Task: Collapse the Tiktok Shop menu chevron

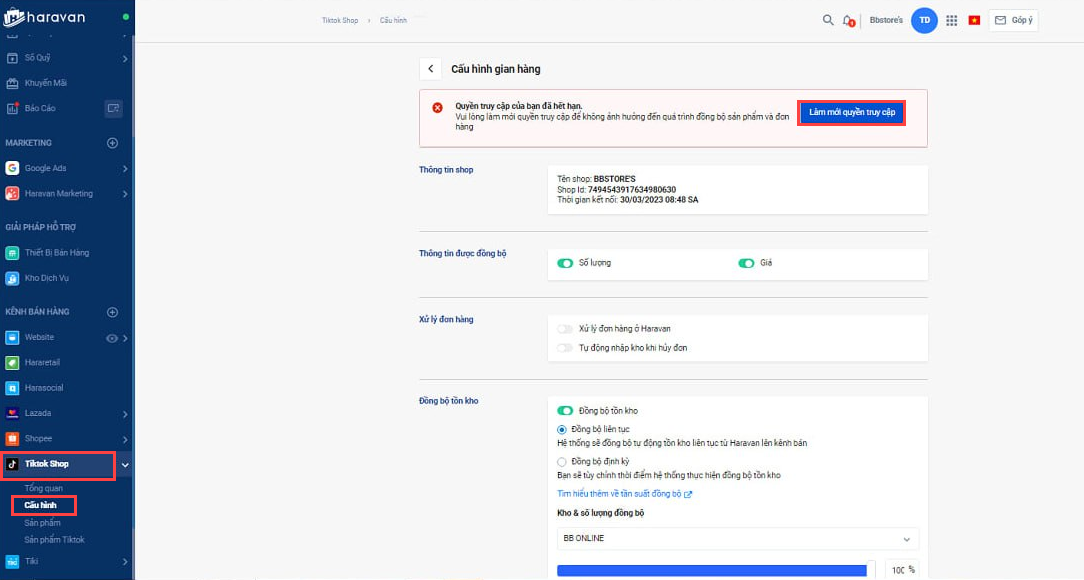Action: (124, 465)
